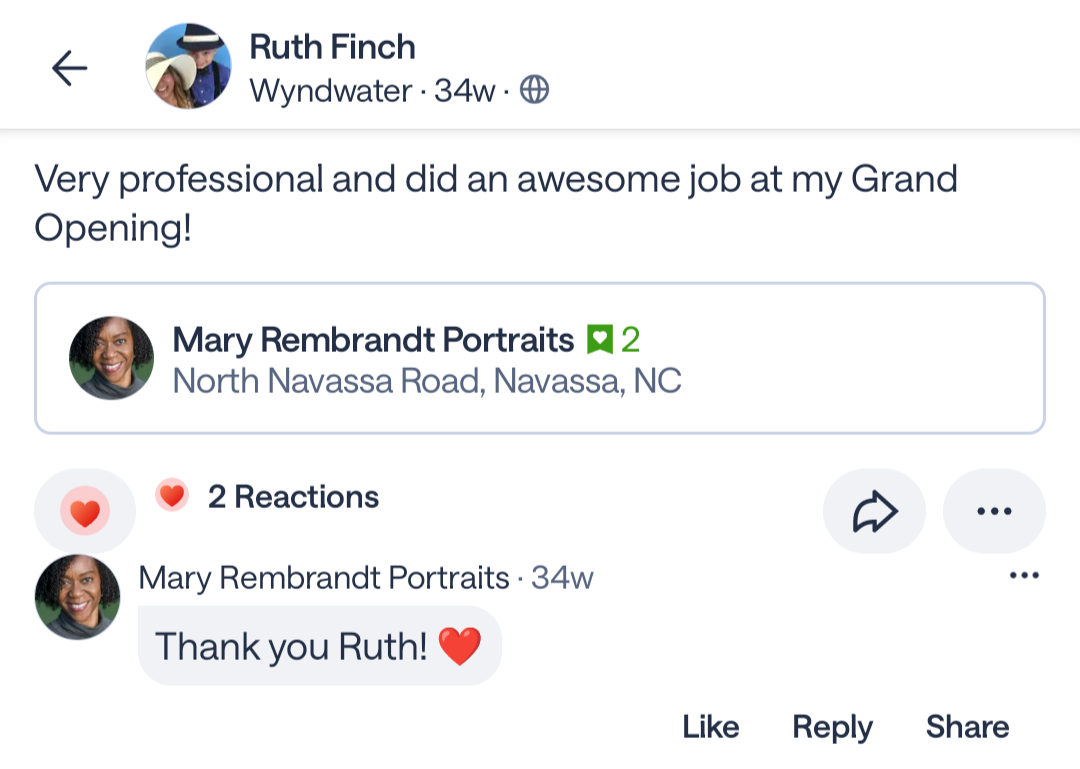Open commenter Mary Rembrandt Portraits avatar
The height and width of the screenshot is (769, 1080).
pos(77,597)
